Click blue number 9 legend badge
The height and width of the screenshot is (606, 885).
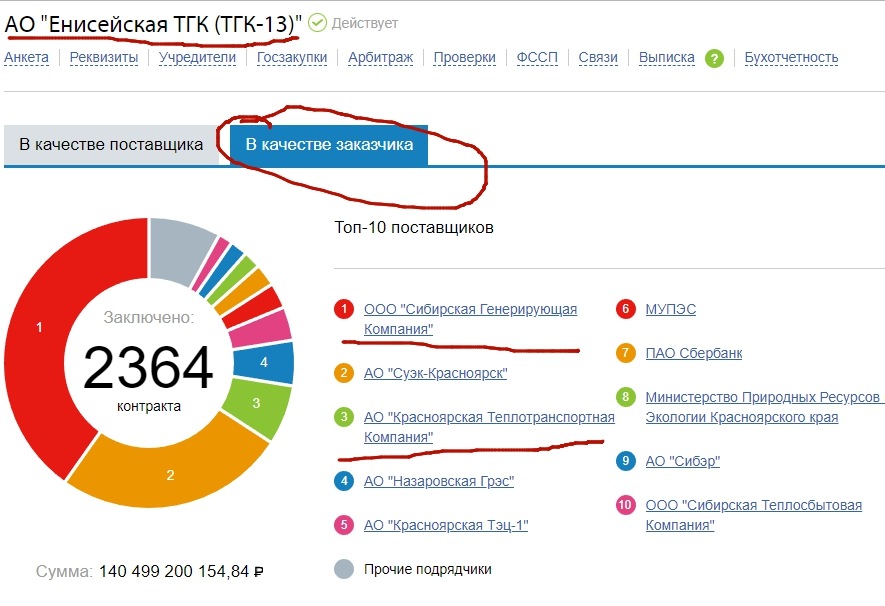click(x=625, y=461)
